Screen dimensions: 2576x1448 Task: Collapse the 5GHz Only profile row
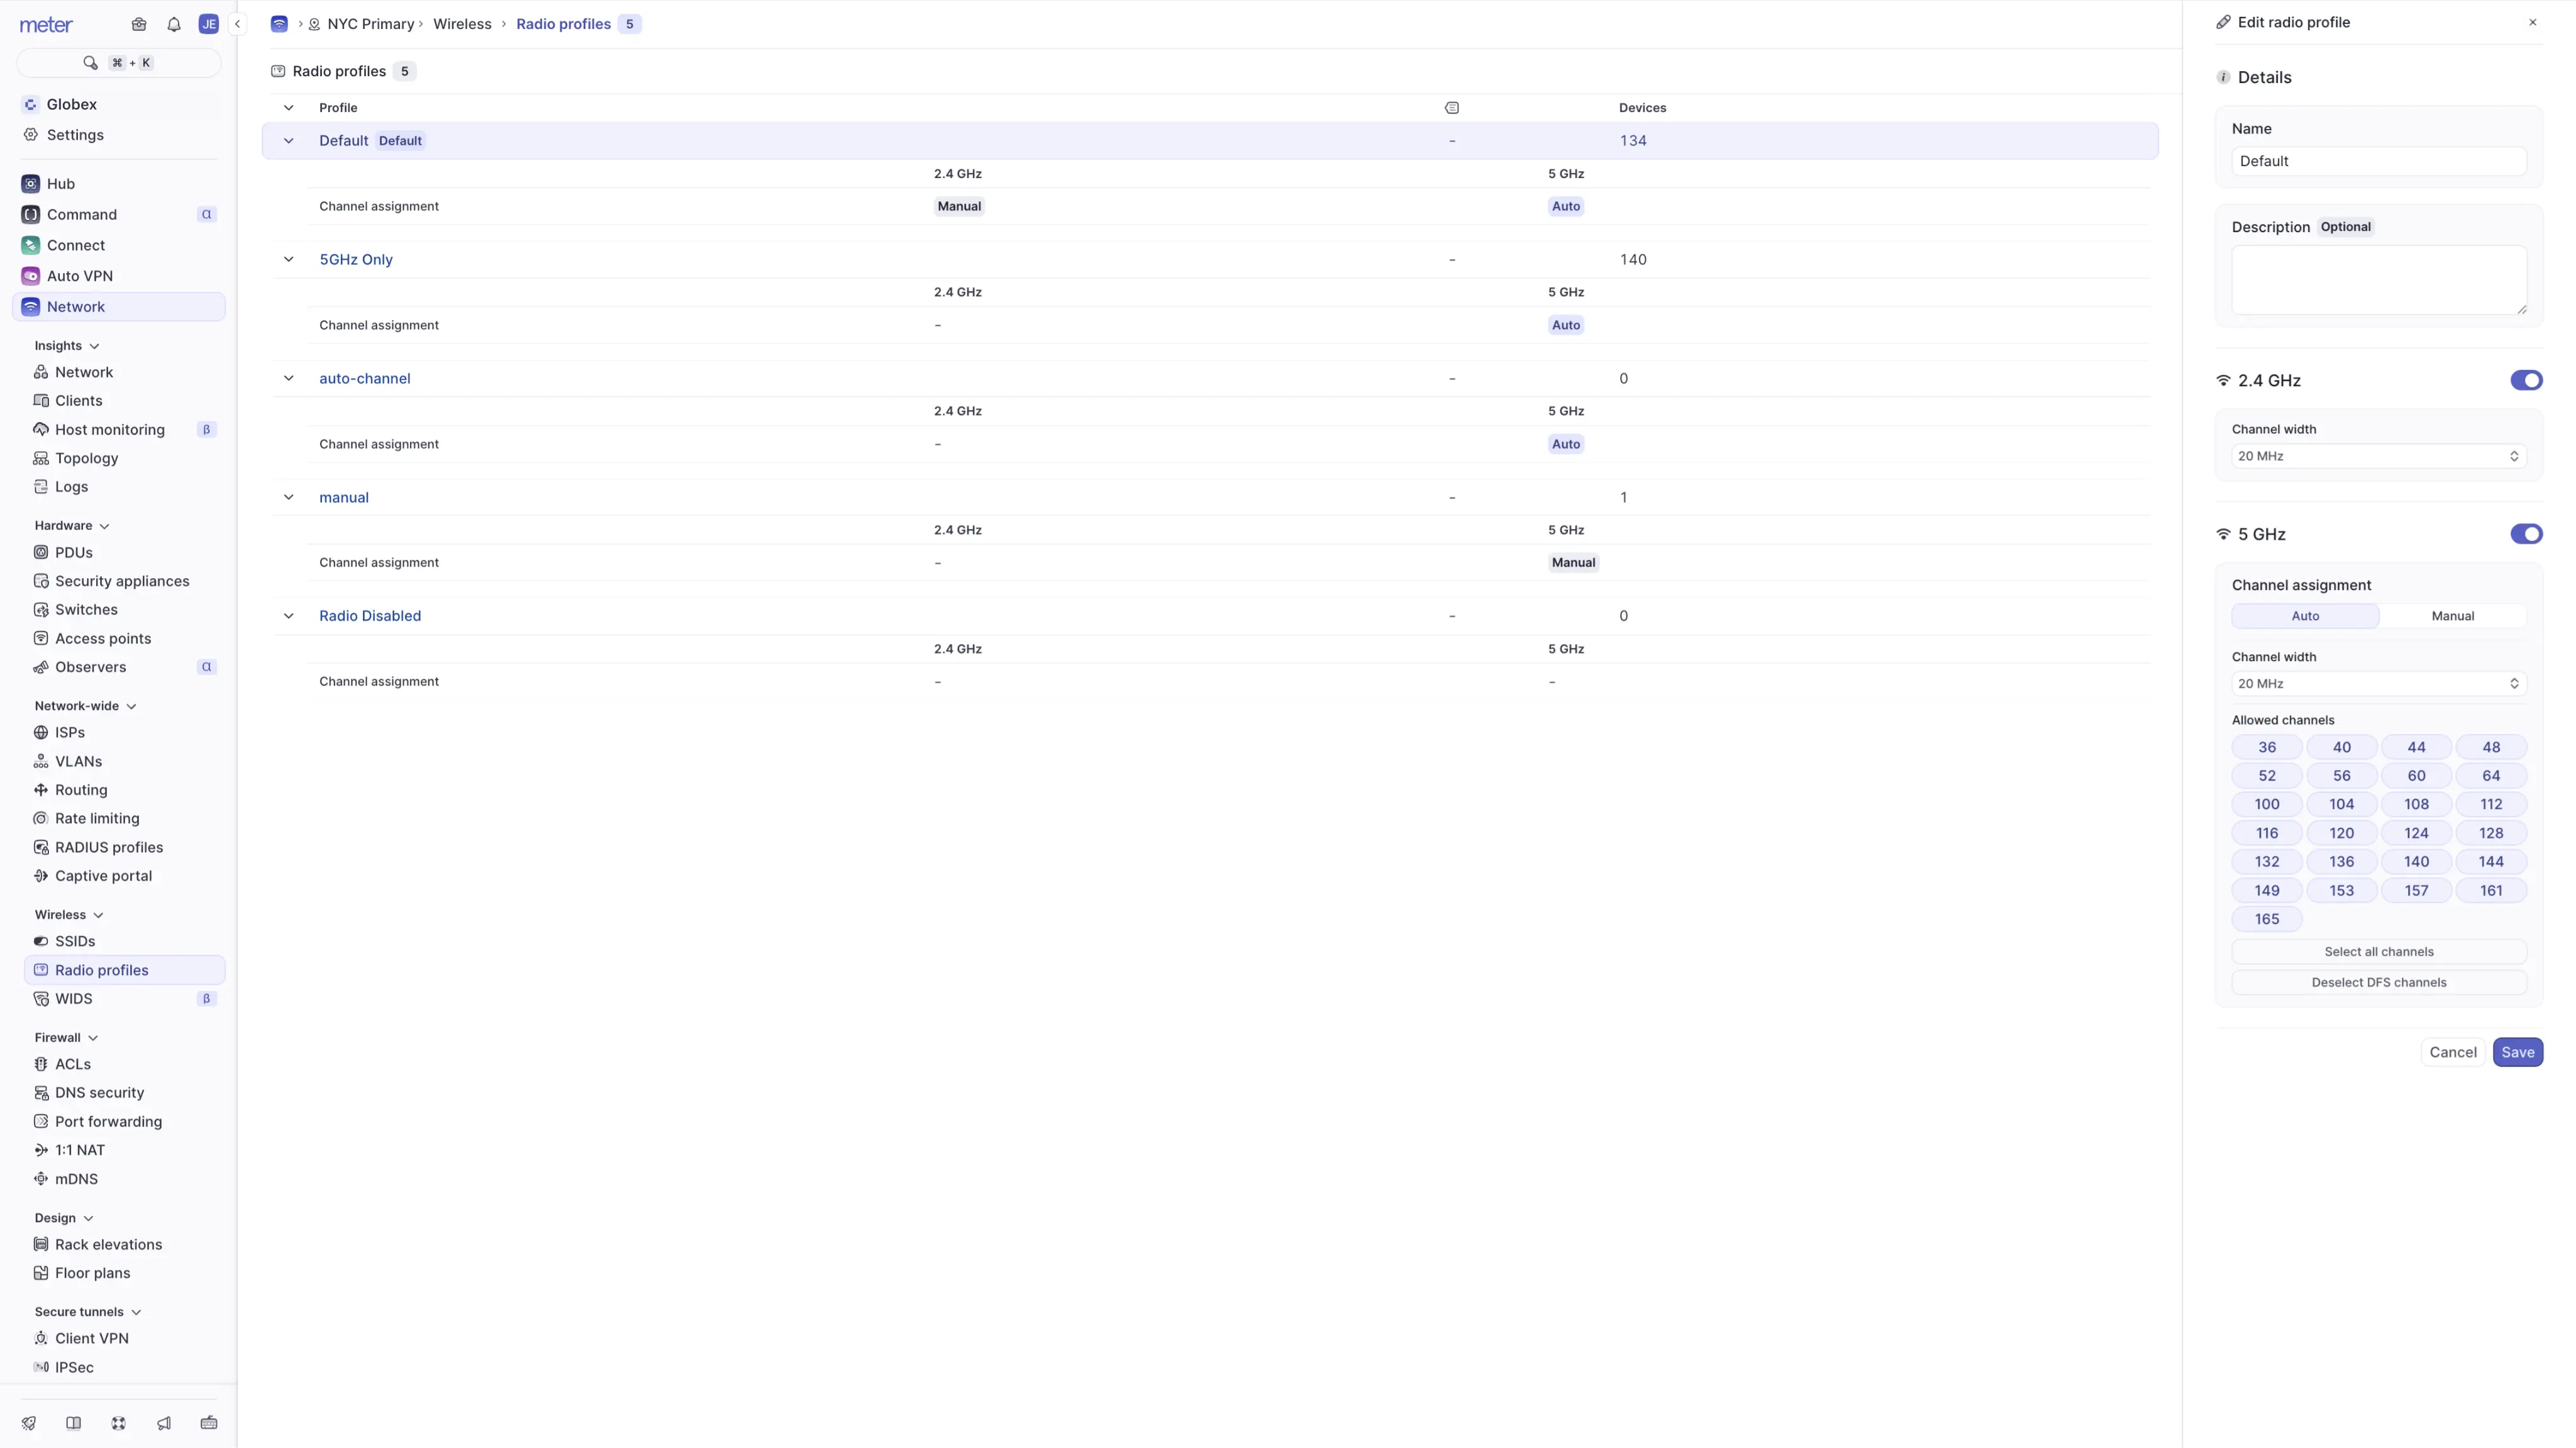(288, 260)
